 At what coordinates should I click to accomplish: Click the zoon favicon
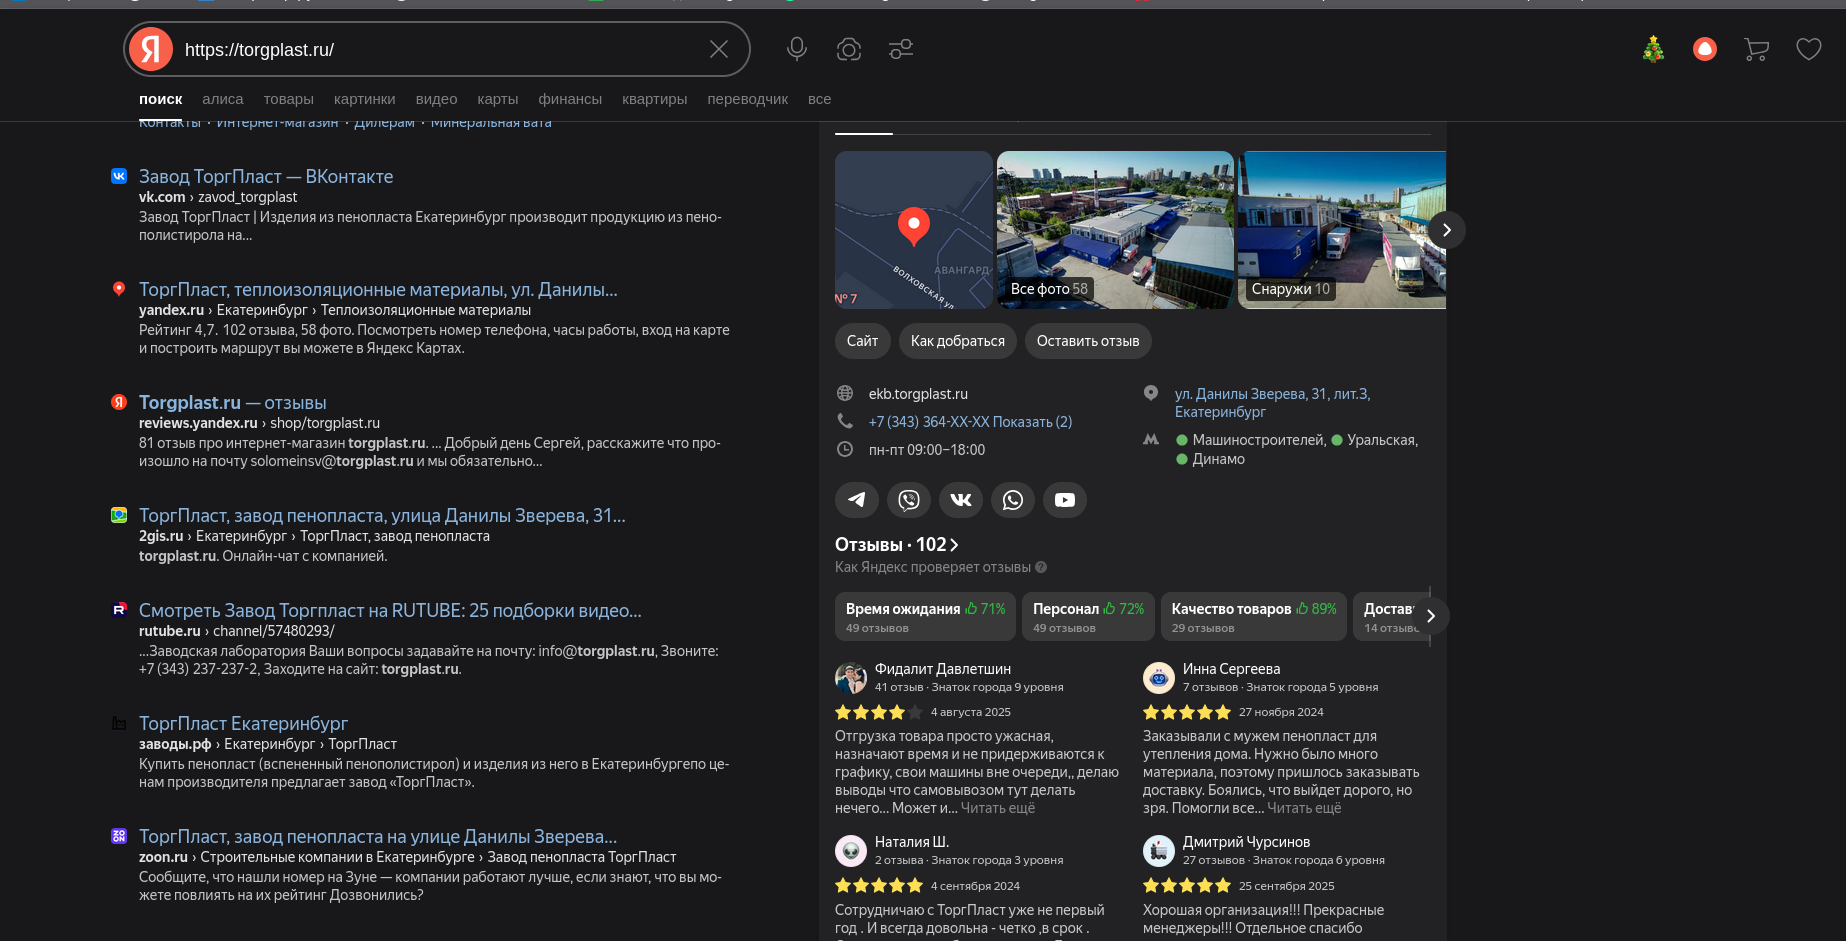119,836
